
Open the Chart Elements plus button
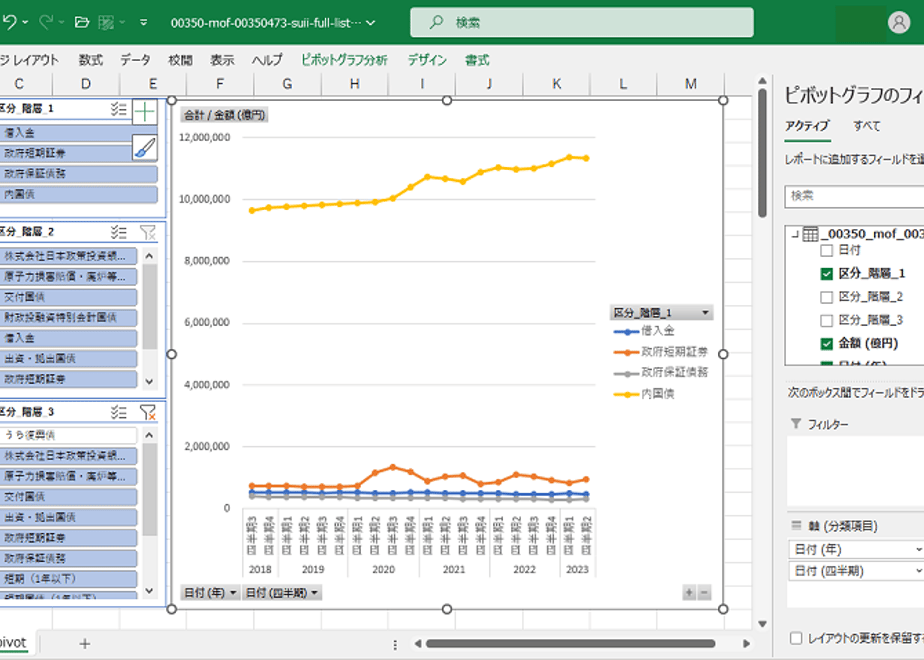click(x=145, y=111)
